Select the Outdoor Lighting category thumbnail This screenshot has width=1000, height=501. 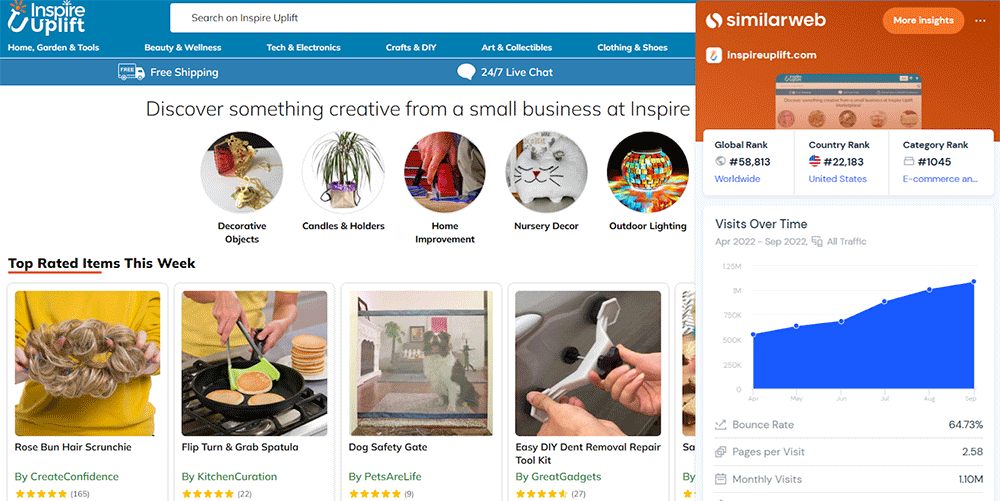(648, 173)
